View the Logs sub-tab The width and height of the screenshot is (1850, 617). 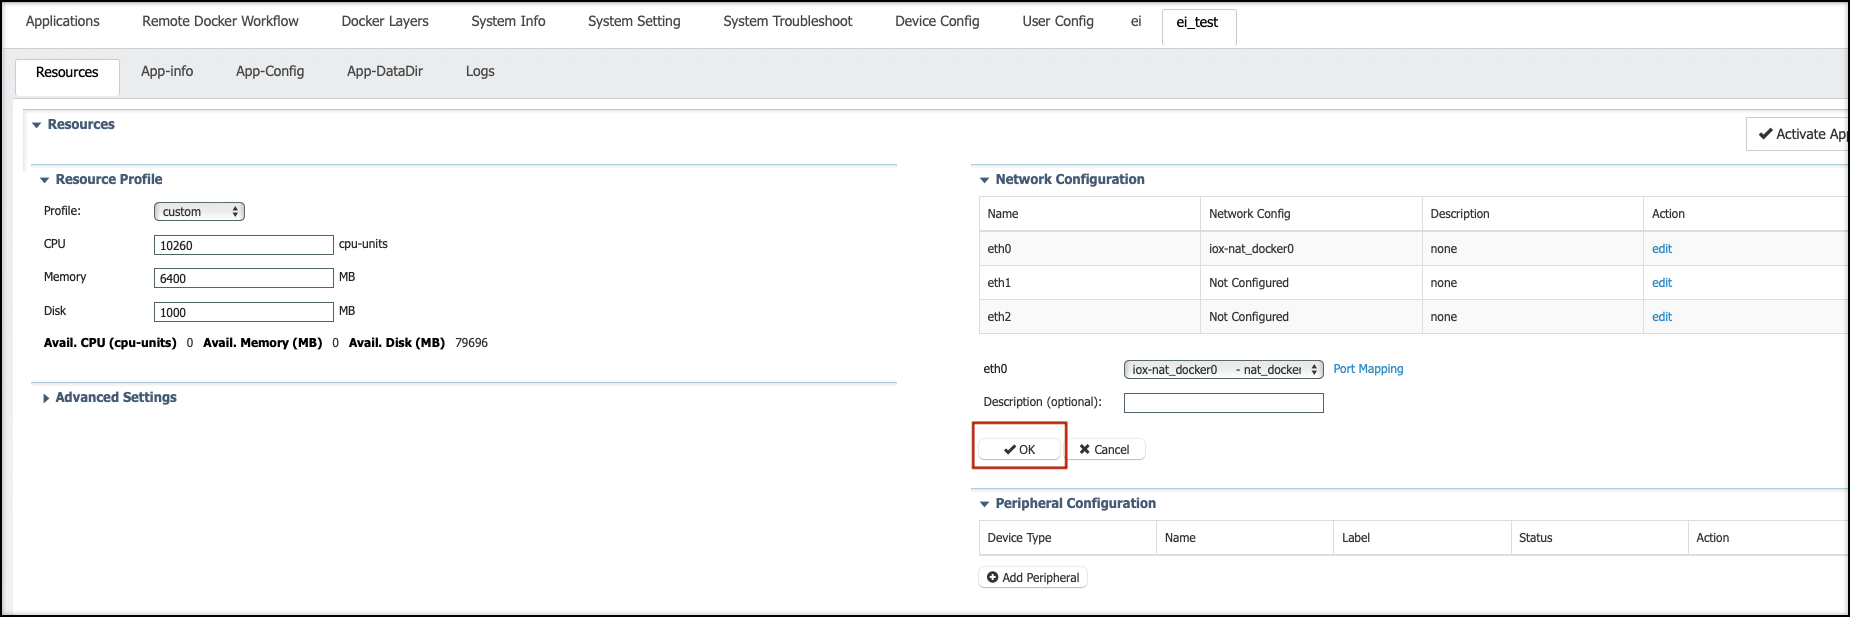click(x=480, y=71)
